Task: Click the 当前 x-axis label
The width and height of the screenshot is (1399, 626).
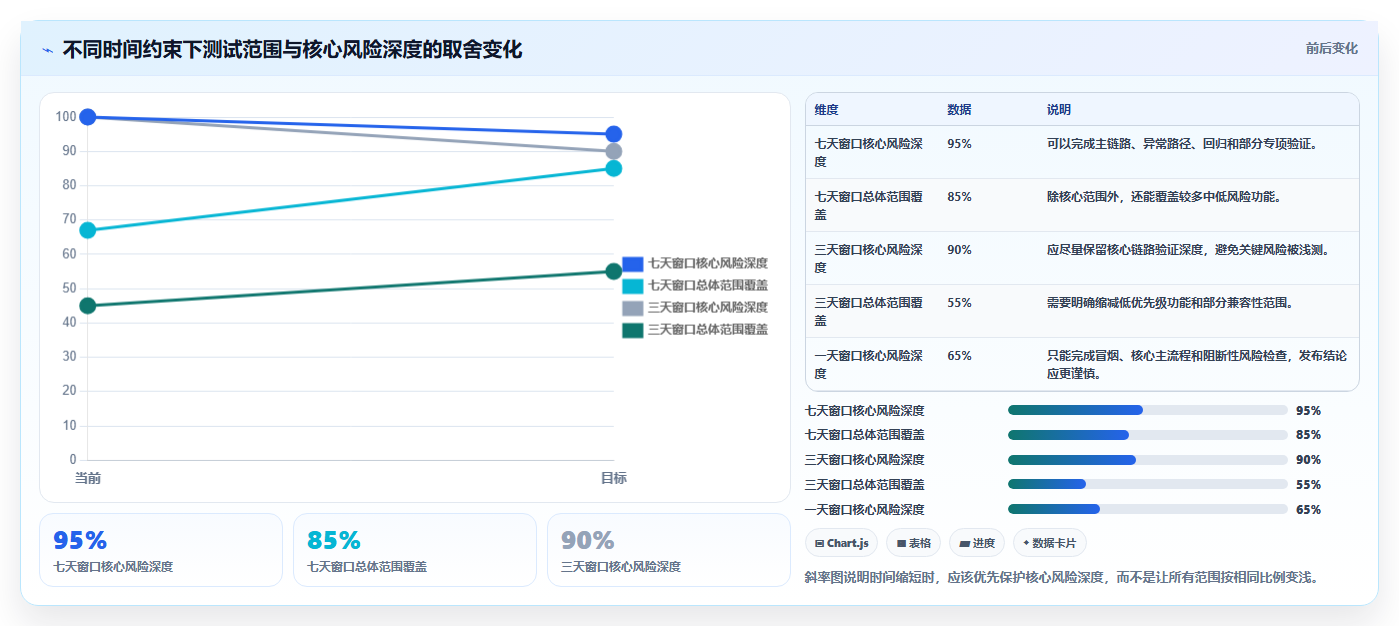Action: (88, 479)
